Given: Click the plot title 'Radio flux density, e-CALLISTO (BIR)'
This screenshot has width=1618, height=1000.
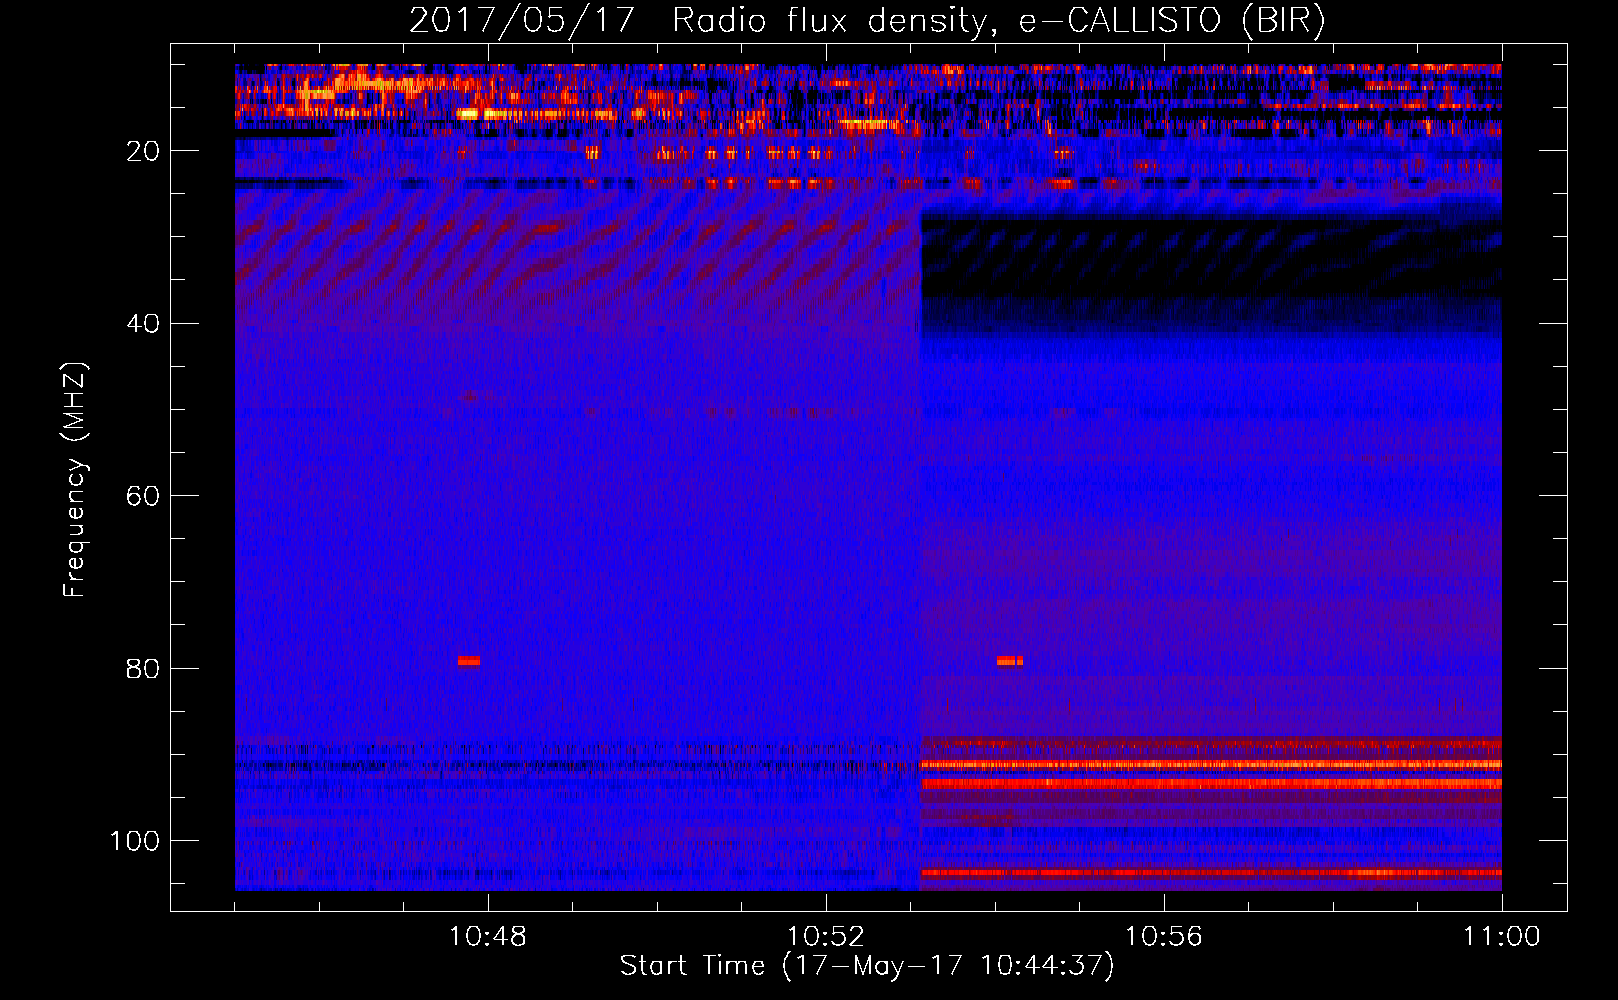Looking at the screenshot, I should click(x=998, y=20).
